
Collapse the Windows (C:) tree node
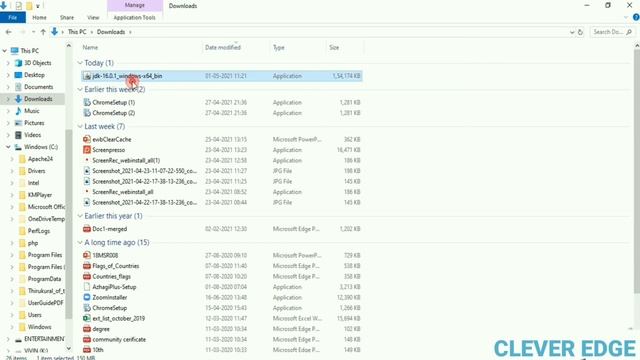pyautogui.click(x=8, y=147)
